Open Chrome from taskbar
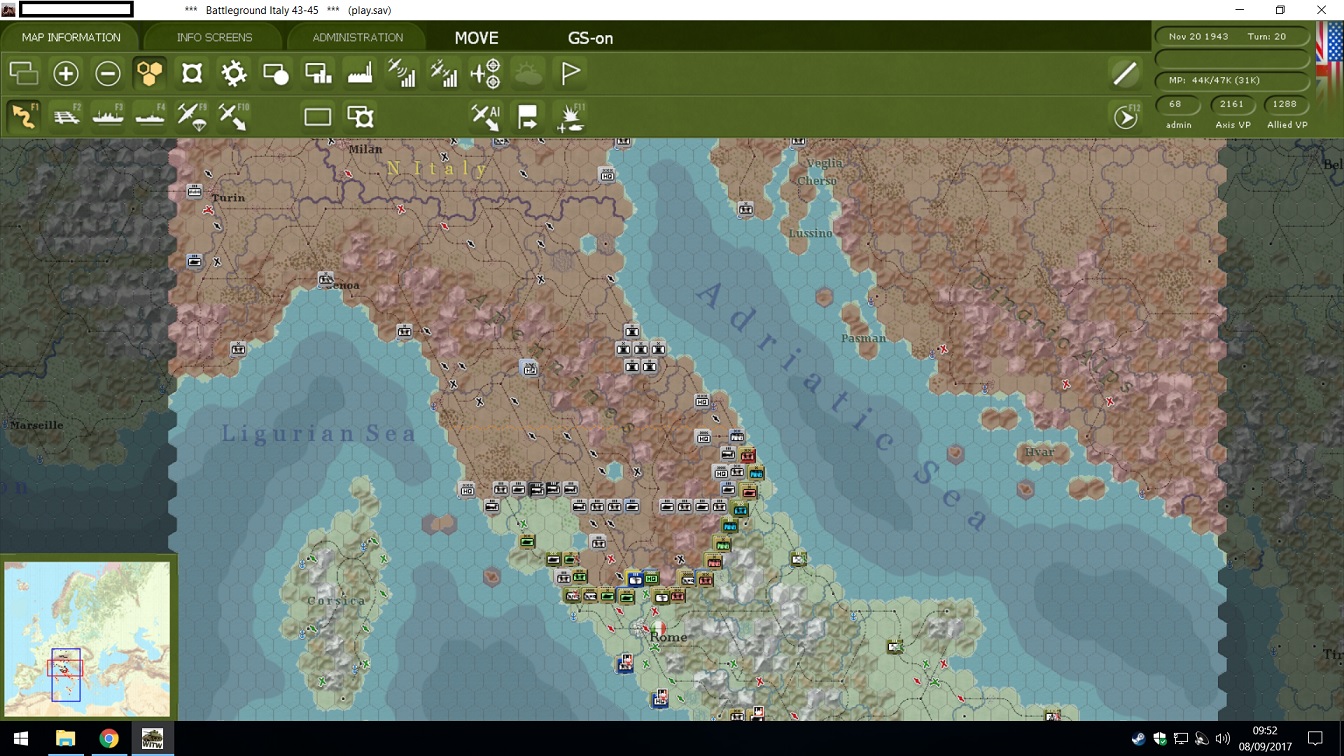The height and width of the screenshot is (756, 1344). tap(108, 739)
